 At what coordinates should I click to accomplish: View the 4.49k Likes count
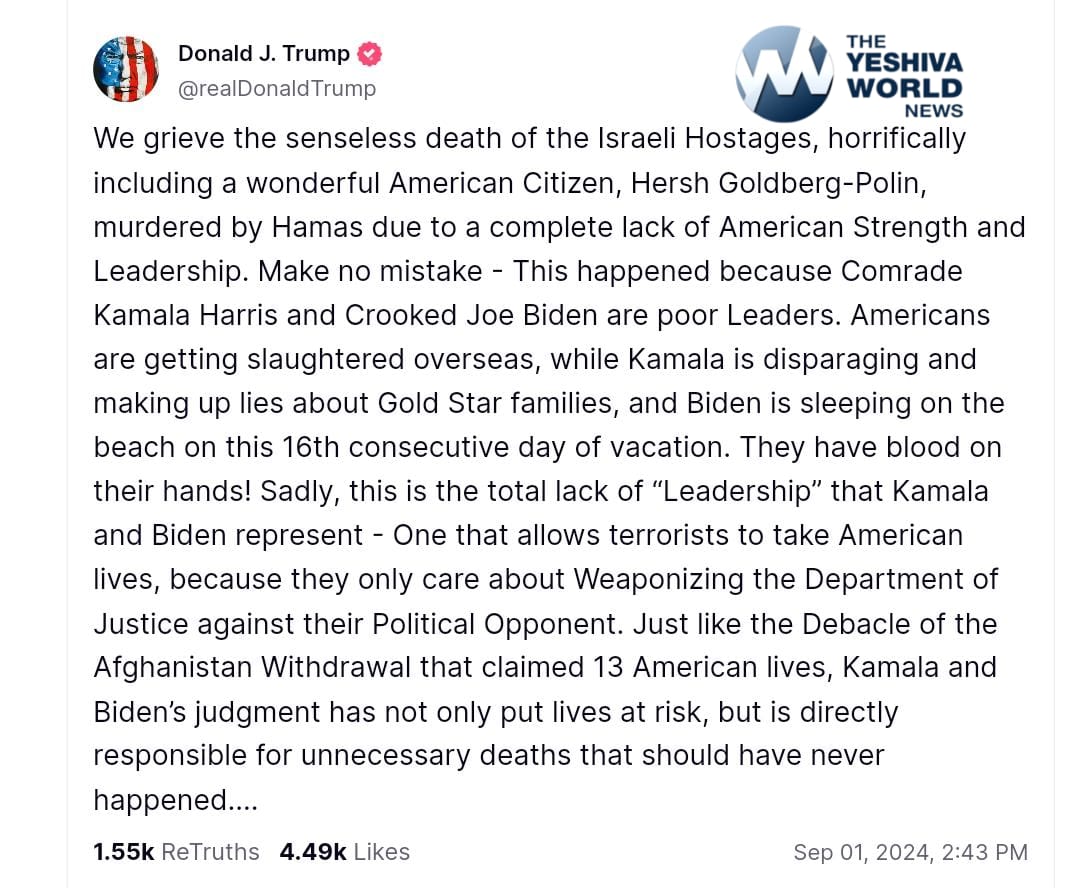345,852
